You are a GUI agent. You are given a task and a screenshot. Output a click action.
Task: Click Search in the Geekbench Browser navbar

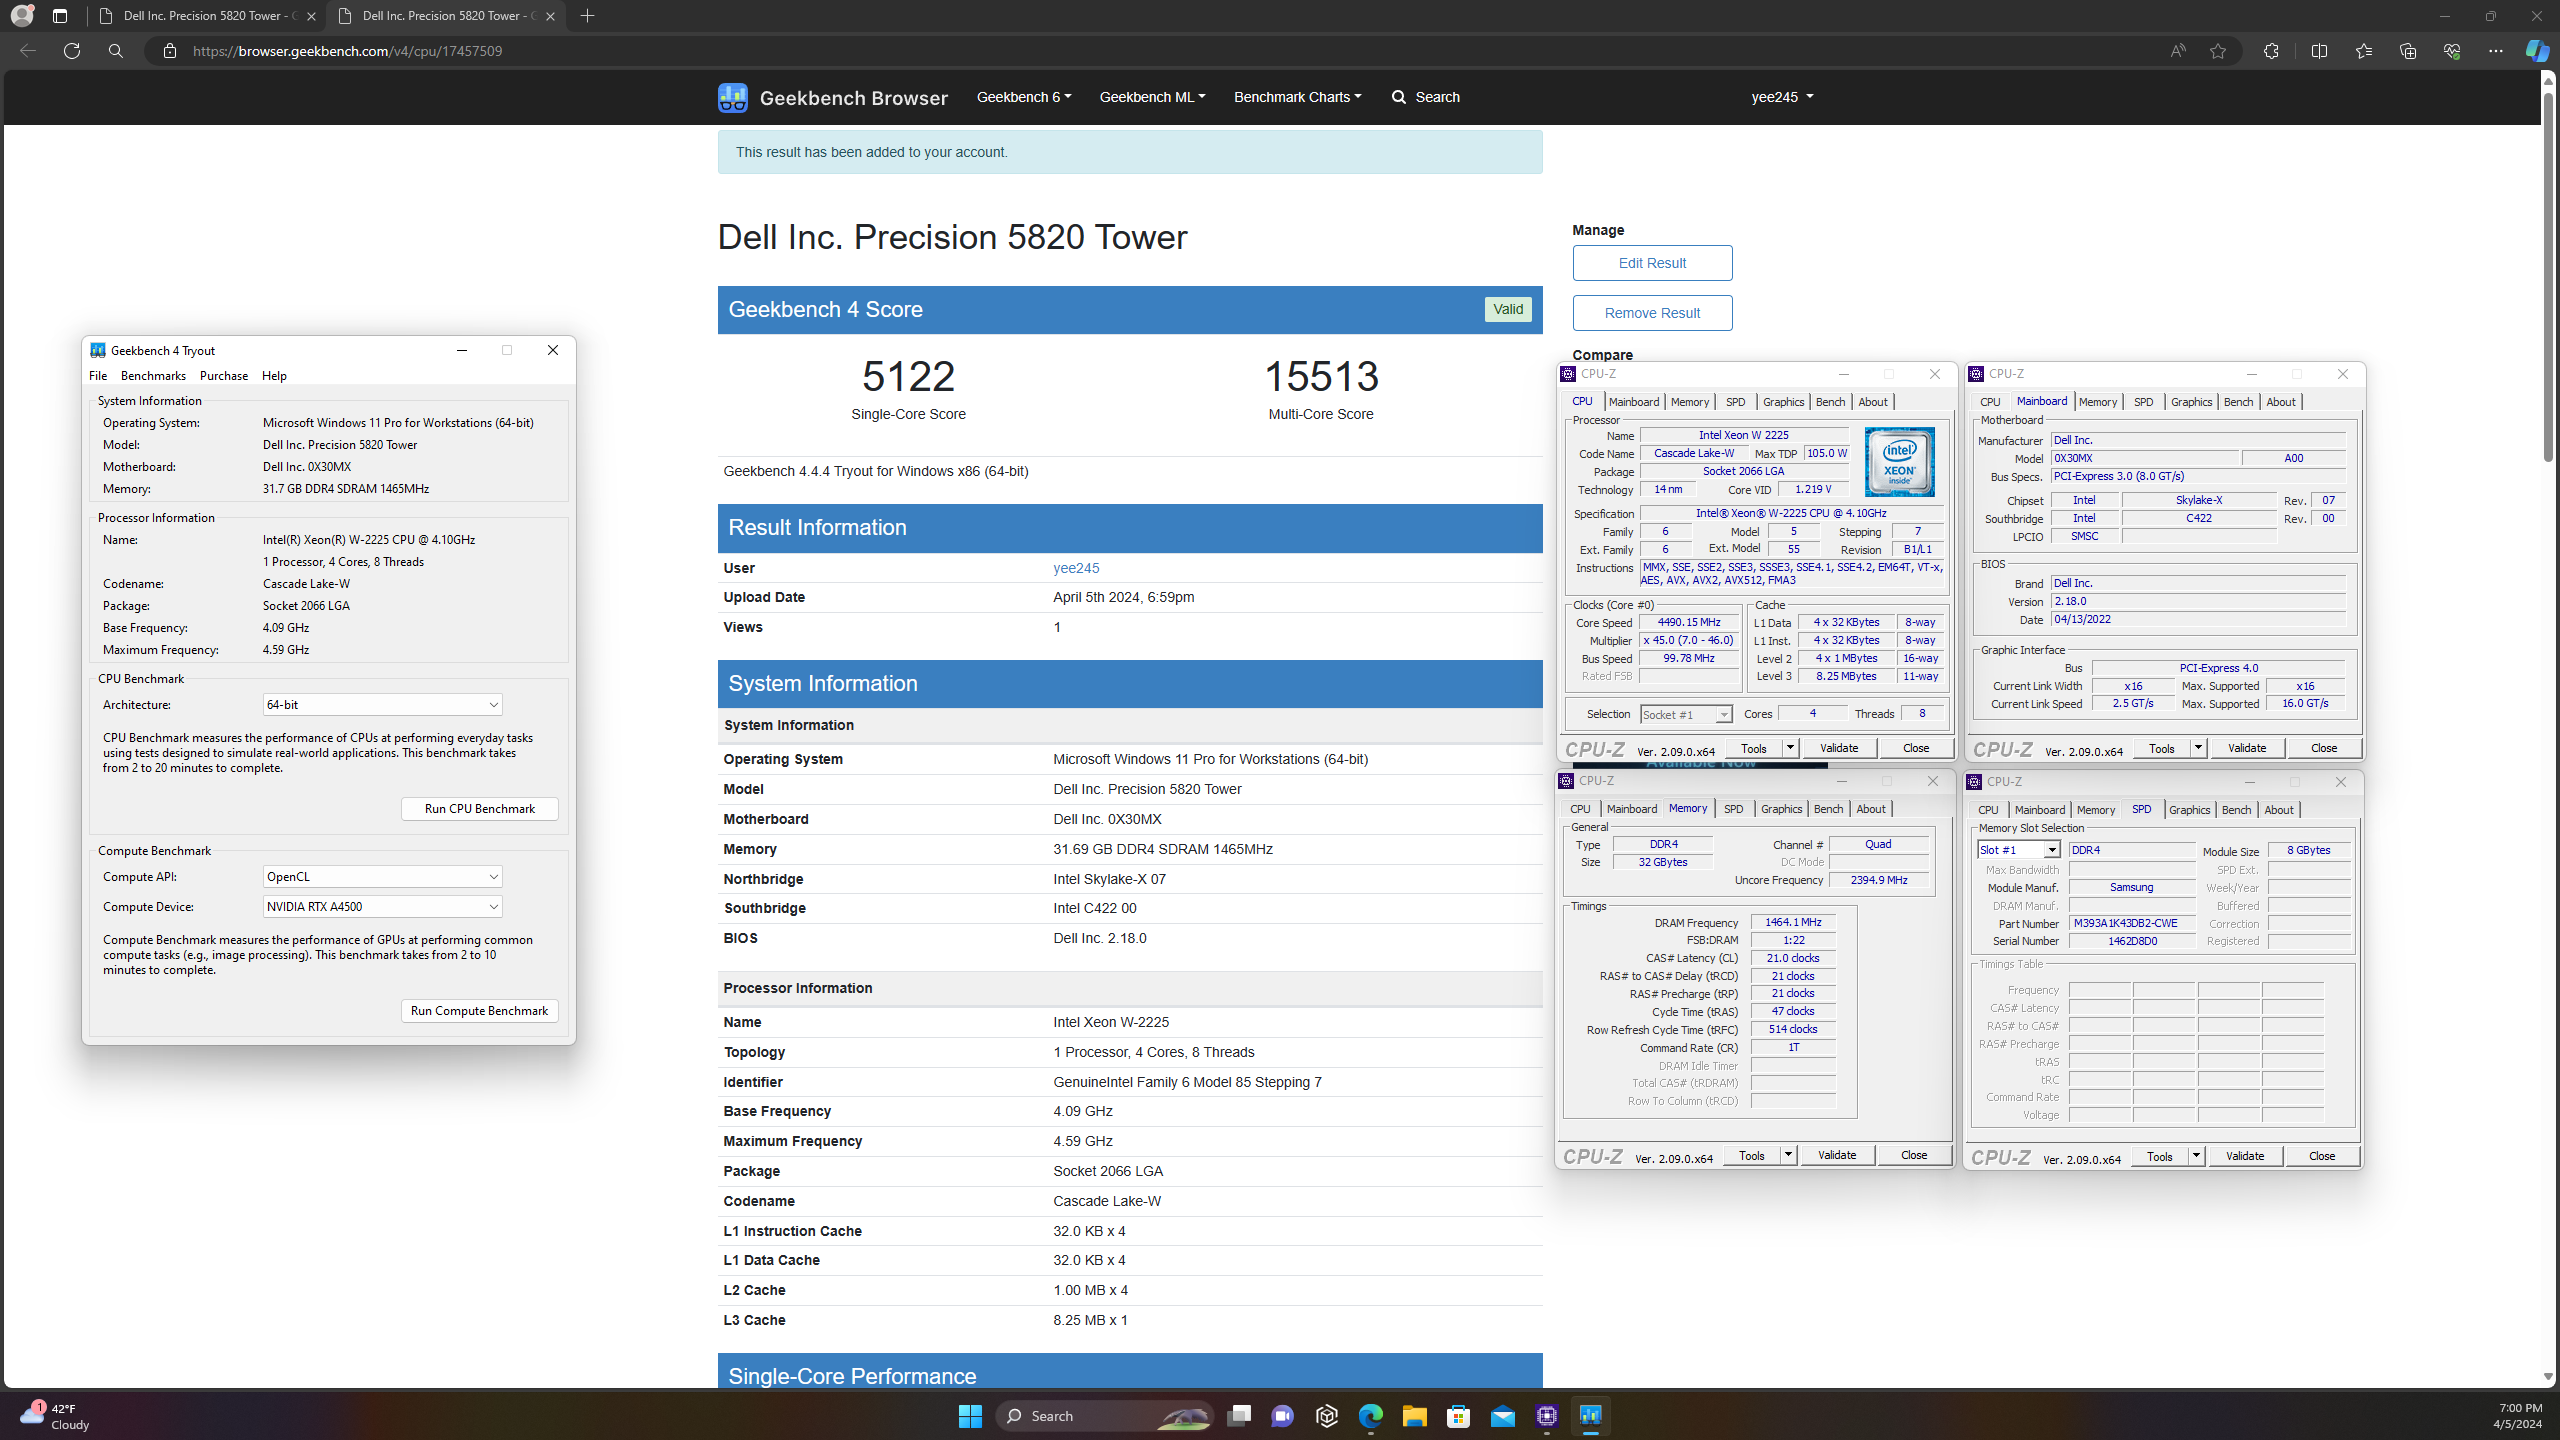1426,97
